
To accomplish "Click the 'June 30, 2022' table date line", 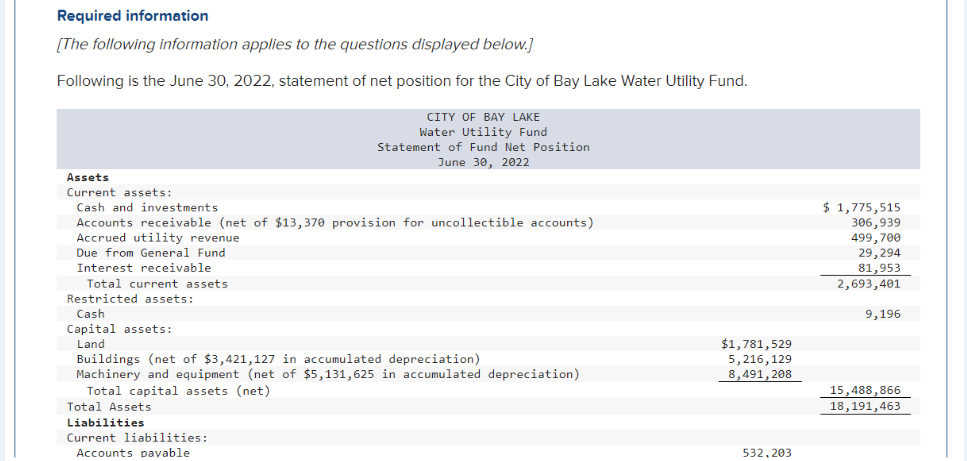I will tap(483, 163).
